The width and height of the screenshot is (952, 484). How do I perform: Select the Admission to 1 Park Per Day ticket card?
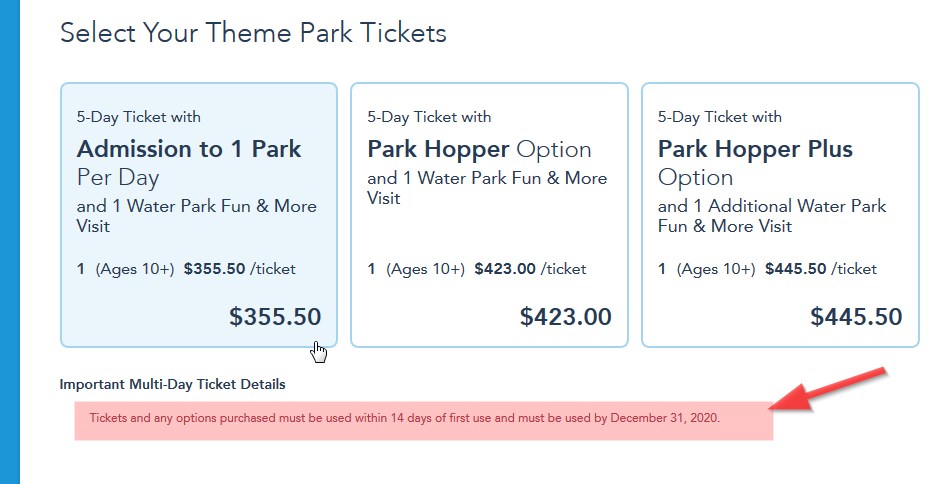coord(197,215)
